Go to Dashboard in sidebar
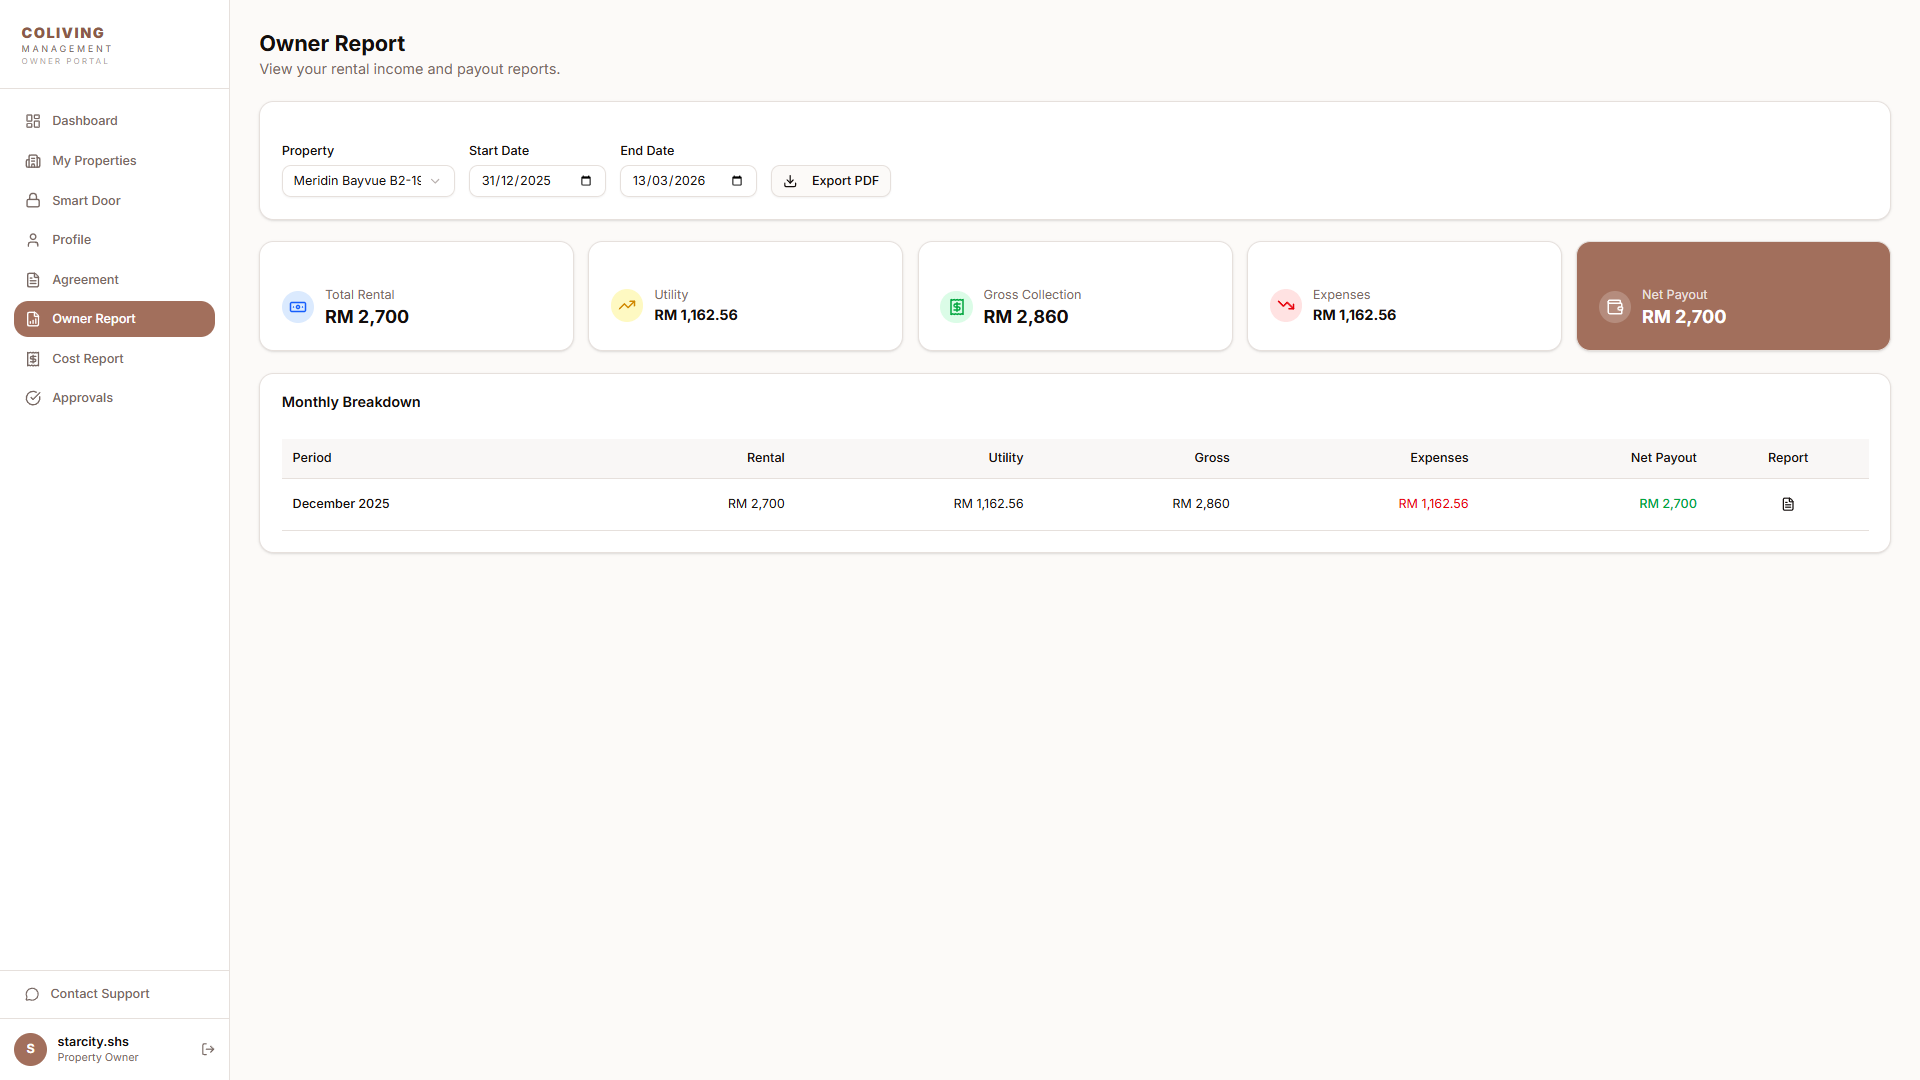1920x1080 pixels. (x=85, y=121)
